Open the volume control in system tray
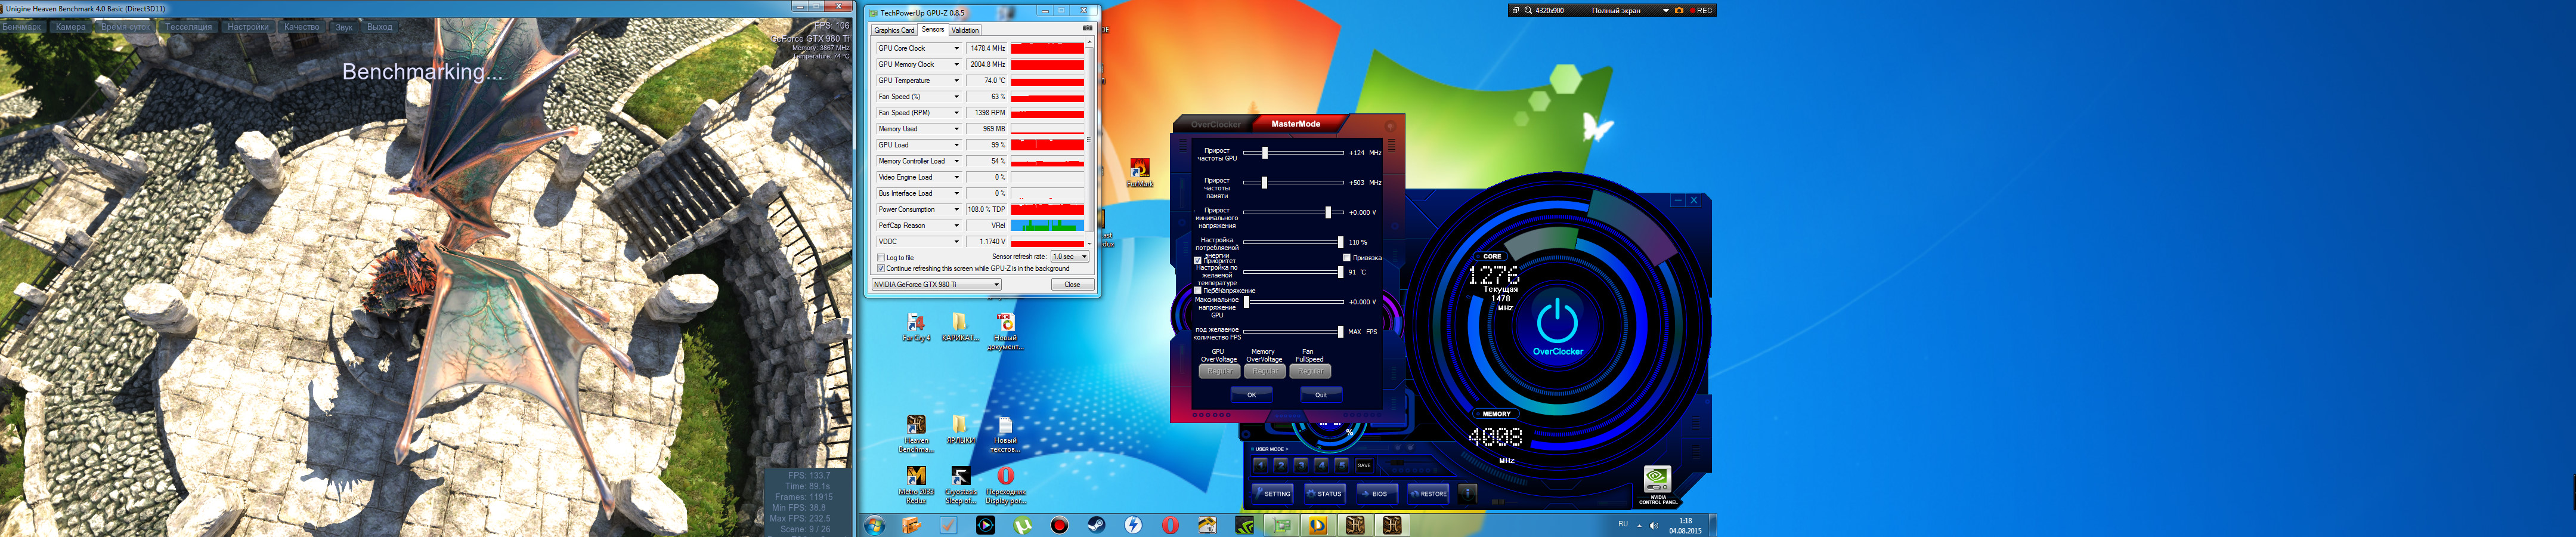Viewport: 2576px width, 537px height. tap(1654, 525)
